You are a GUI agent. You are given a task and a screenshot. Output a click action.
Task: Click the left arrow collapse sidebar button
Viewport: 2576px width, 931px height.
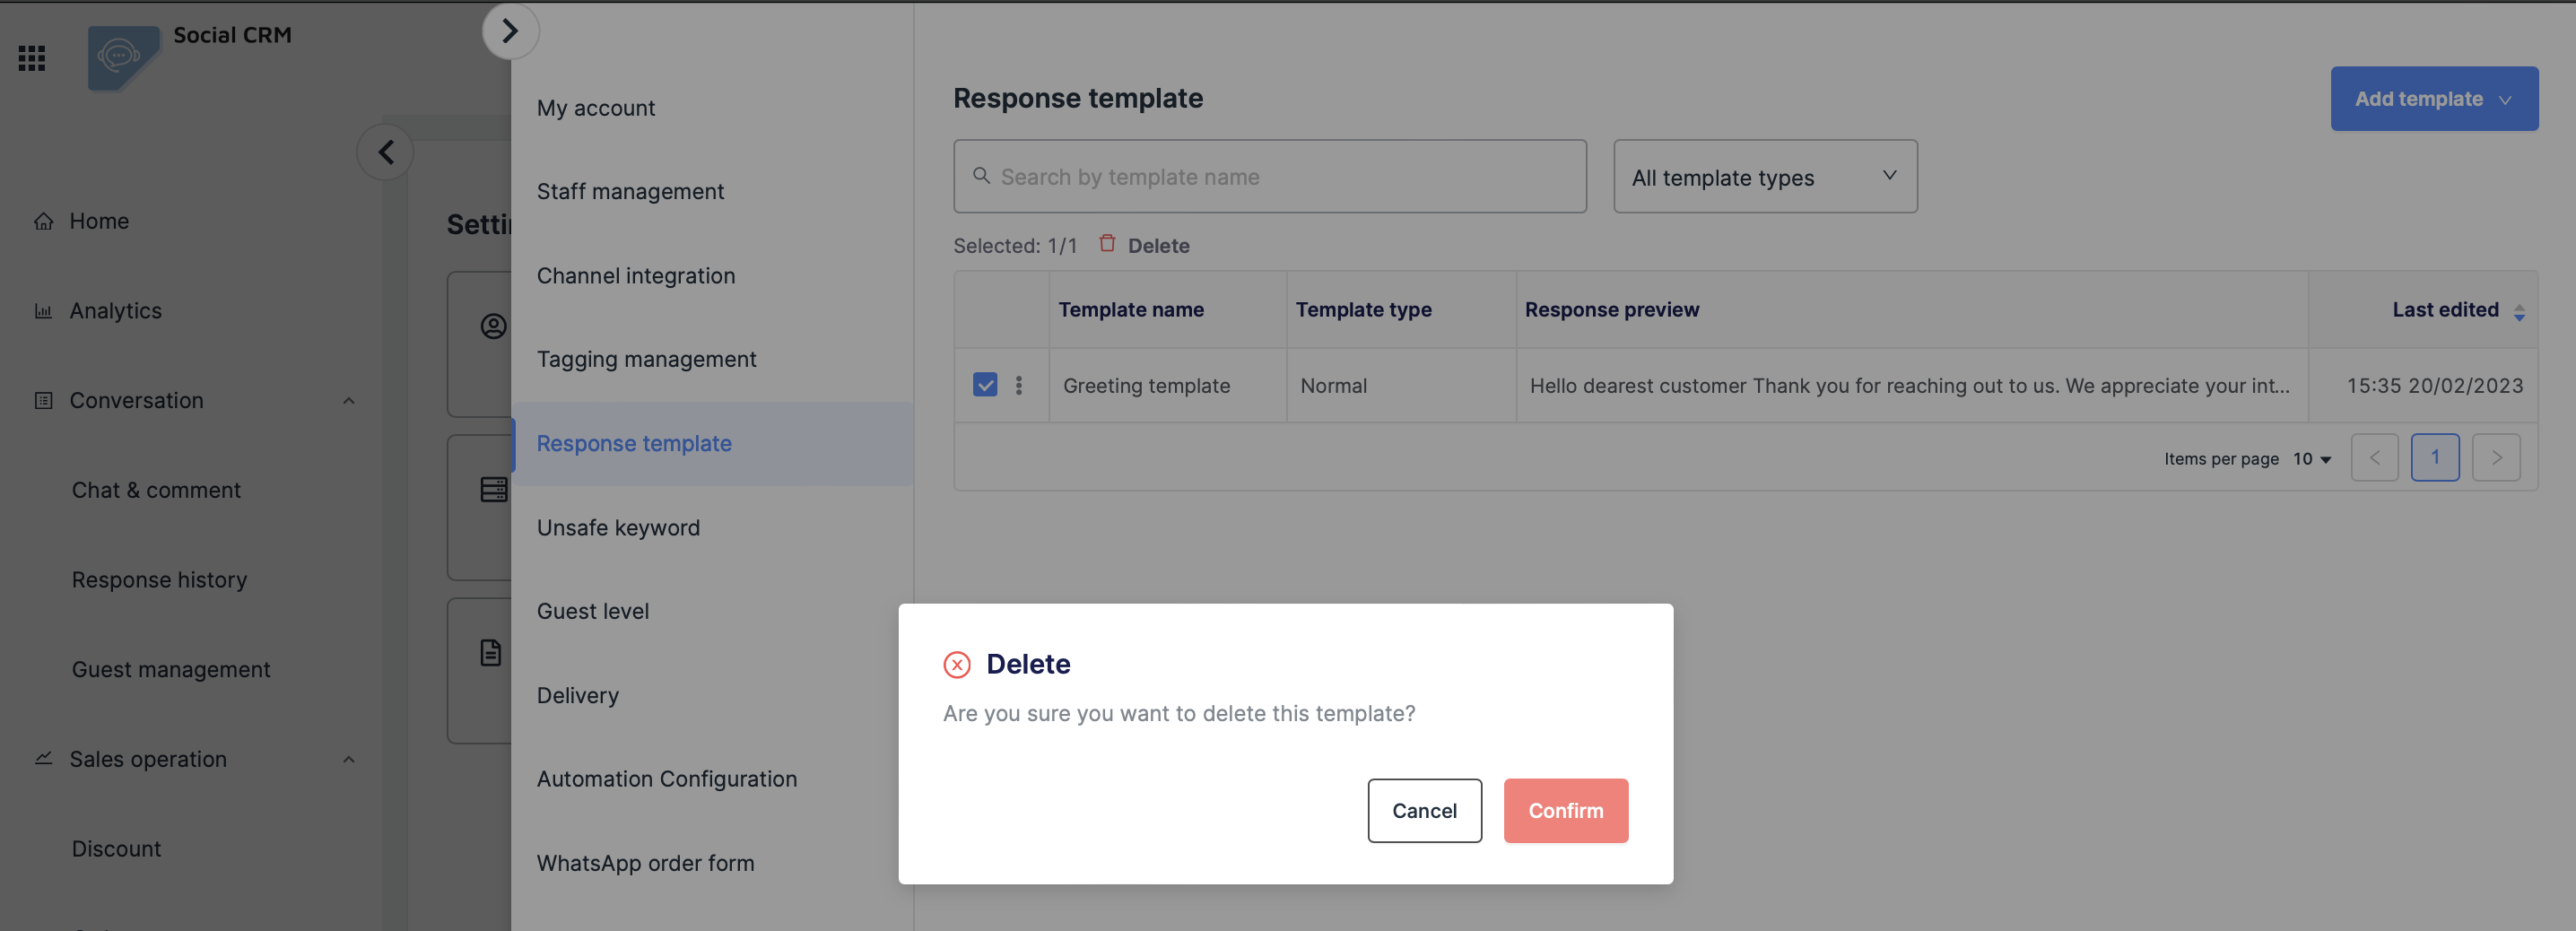[385, 152]
